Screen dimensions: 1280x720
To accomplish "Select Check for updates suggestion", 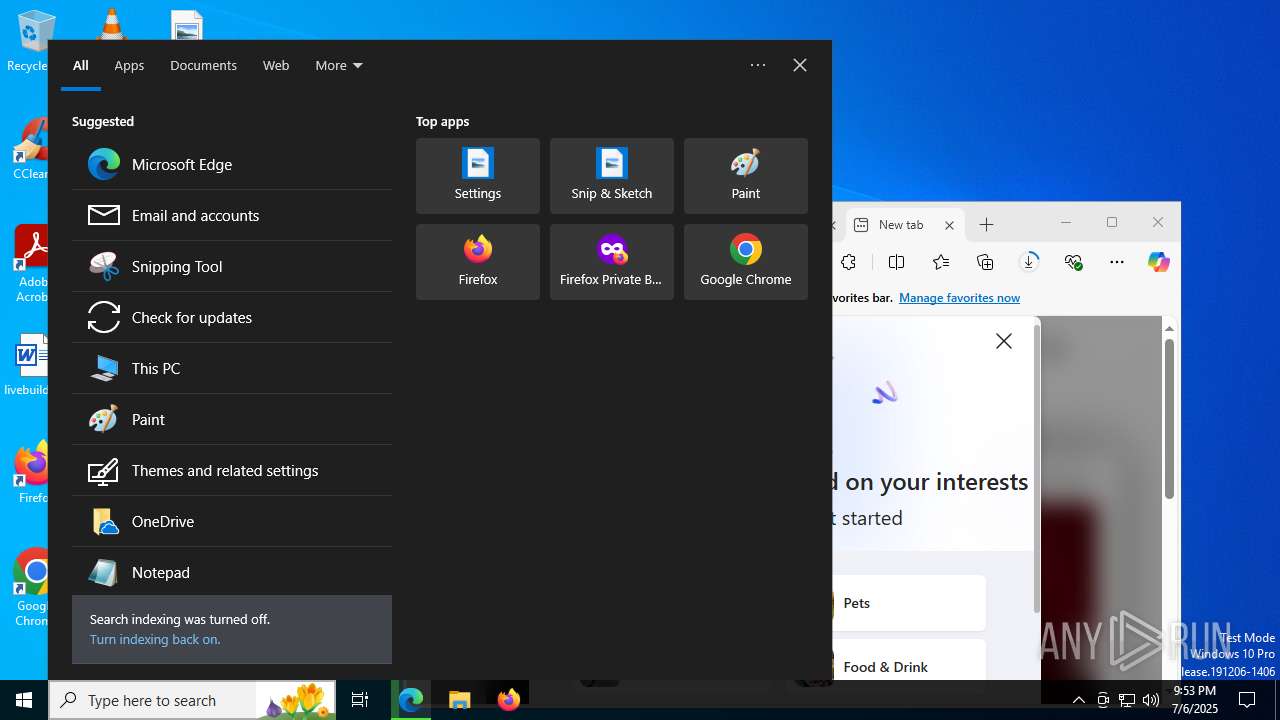I will (231, 317).
